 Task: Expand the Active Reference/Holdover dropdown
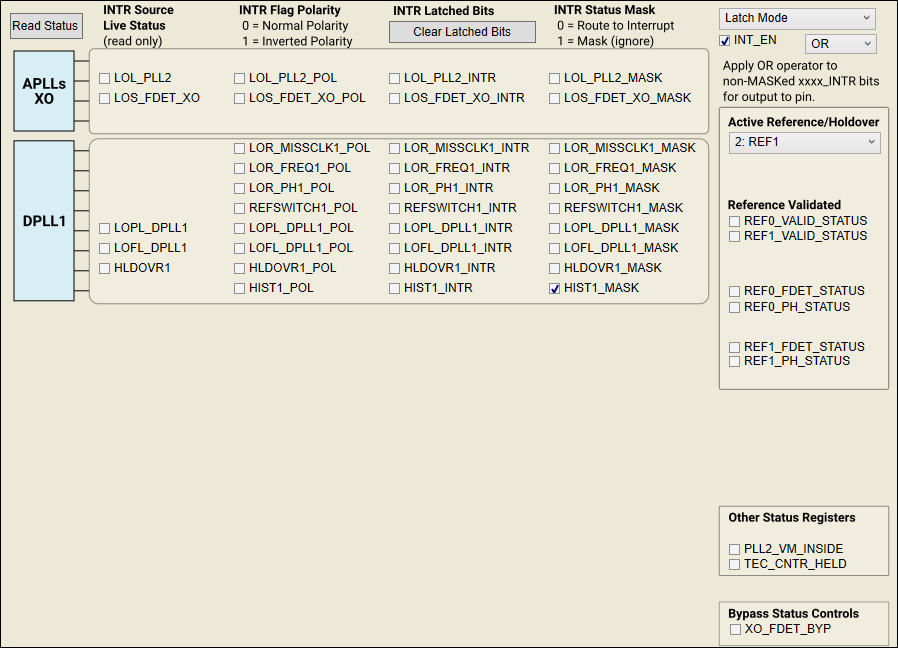[x=804, y=143]
